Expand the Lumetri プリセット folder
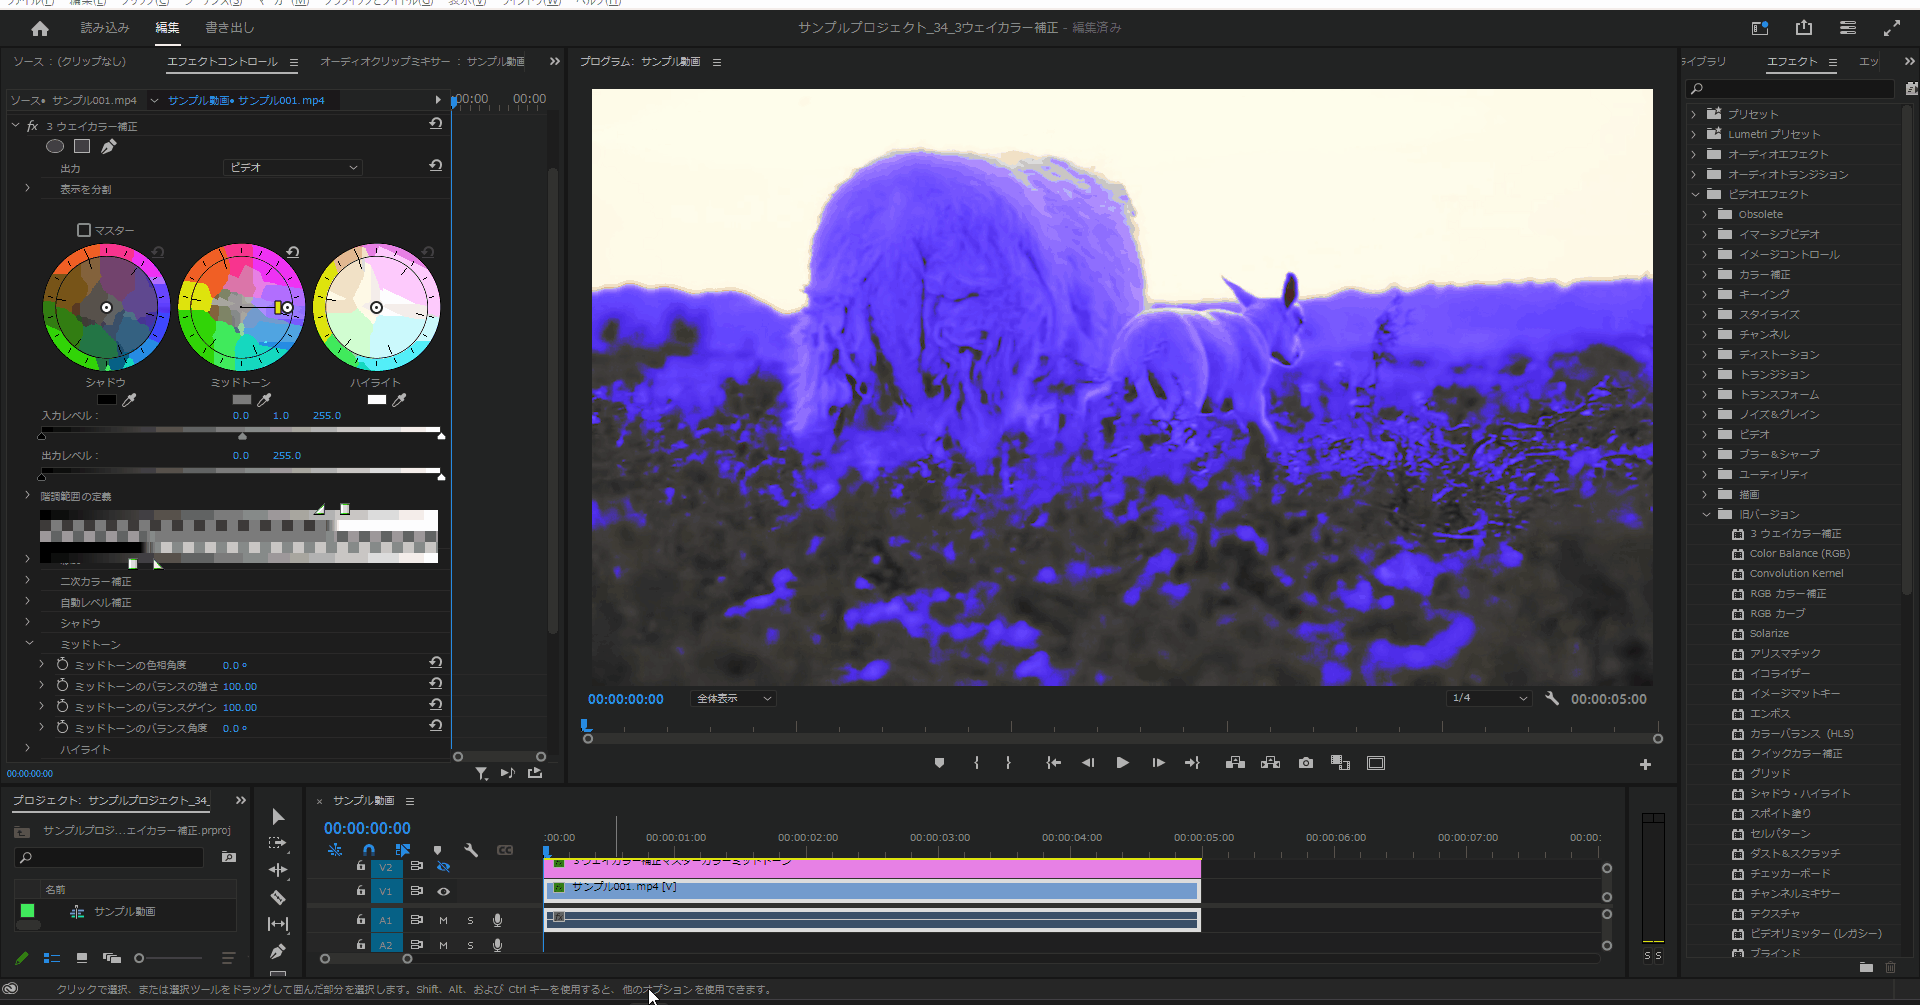Image resolution: width=1920 pixels, height=1005 pixels. coord(1693,134)
